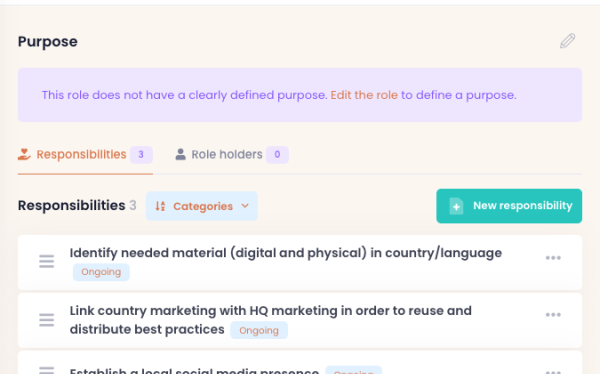Viewport: 600px width, 374px height.
Task: Click the count badge 0 on Role holders tab
Action: point(277,155)
